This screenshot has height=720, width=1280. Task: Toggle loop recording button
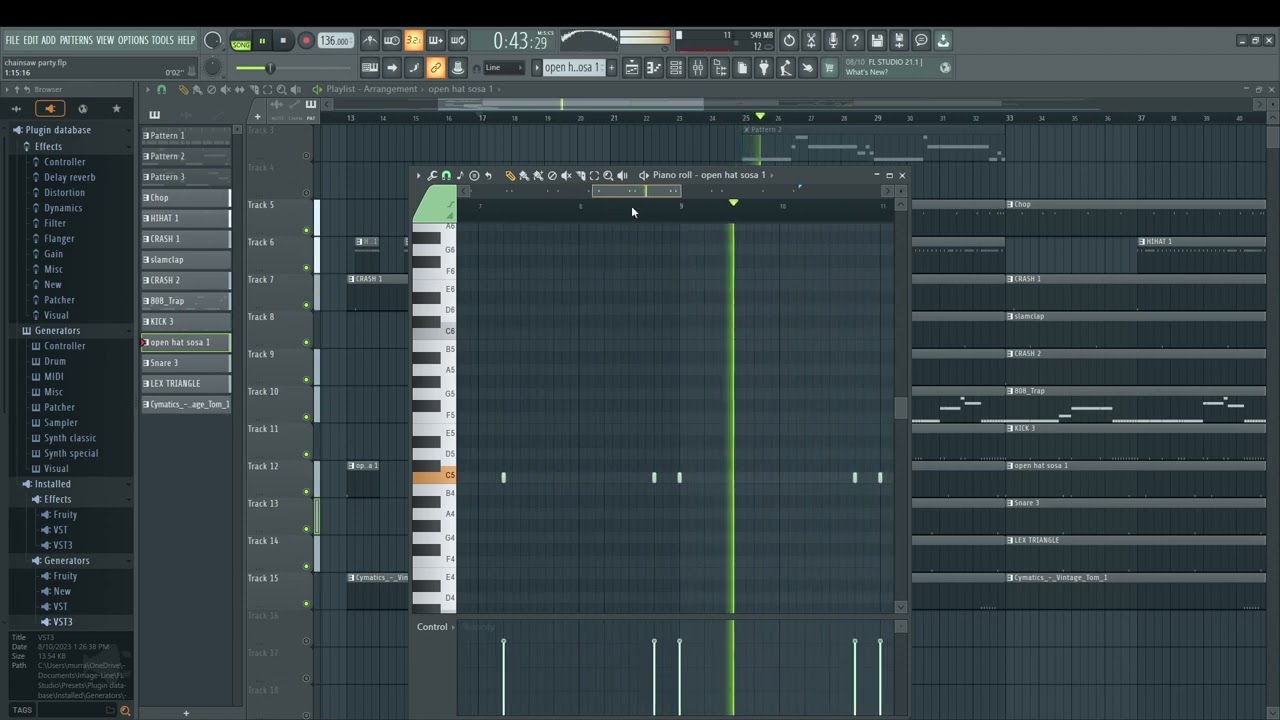pyautogui.click(x=457, y=41)
